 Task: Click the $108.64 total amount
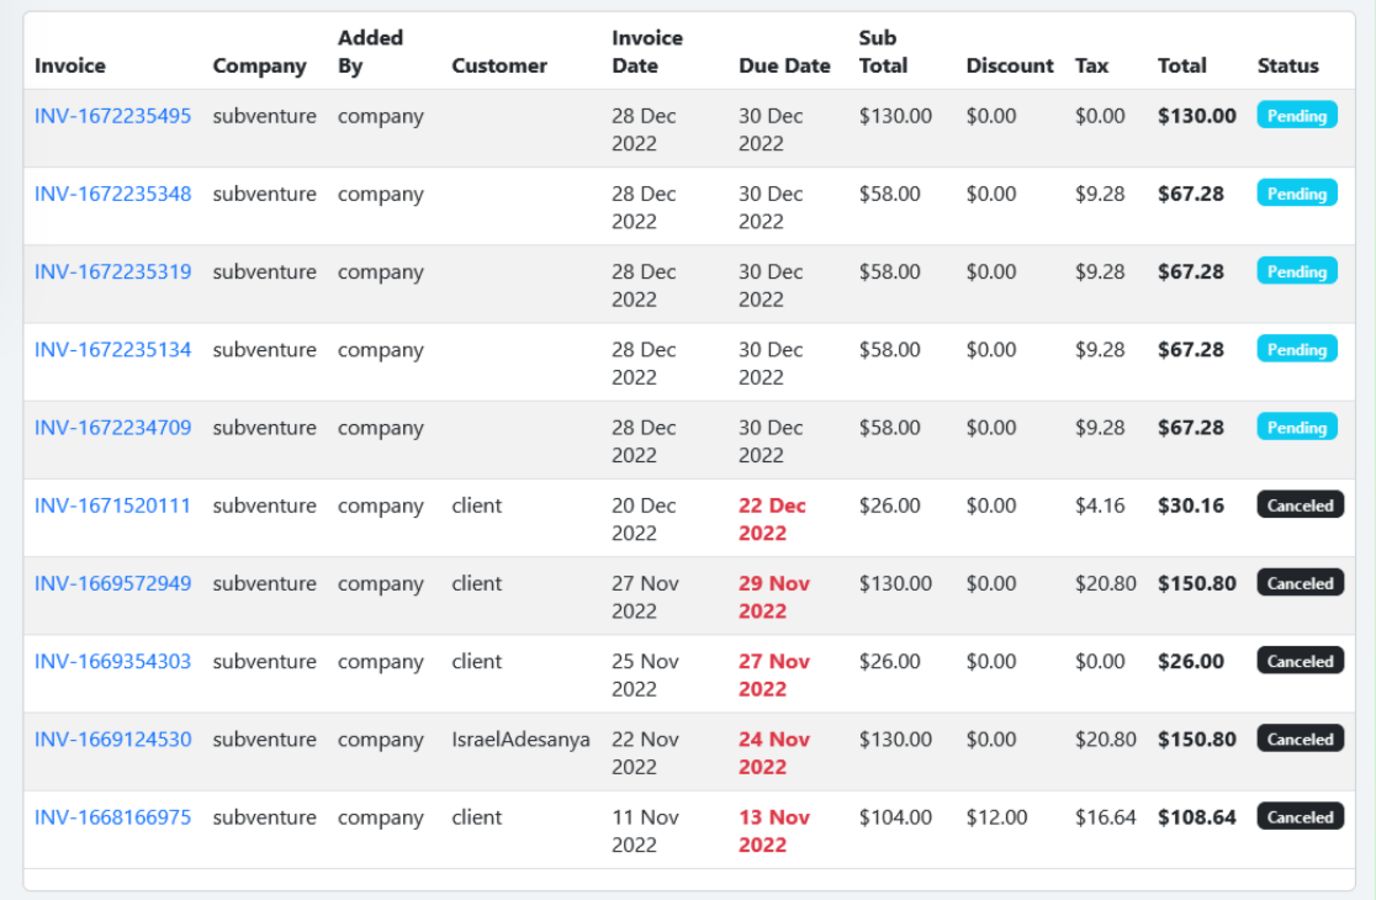pyautogui.click(x=1196, y=818)
